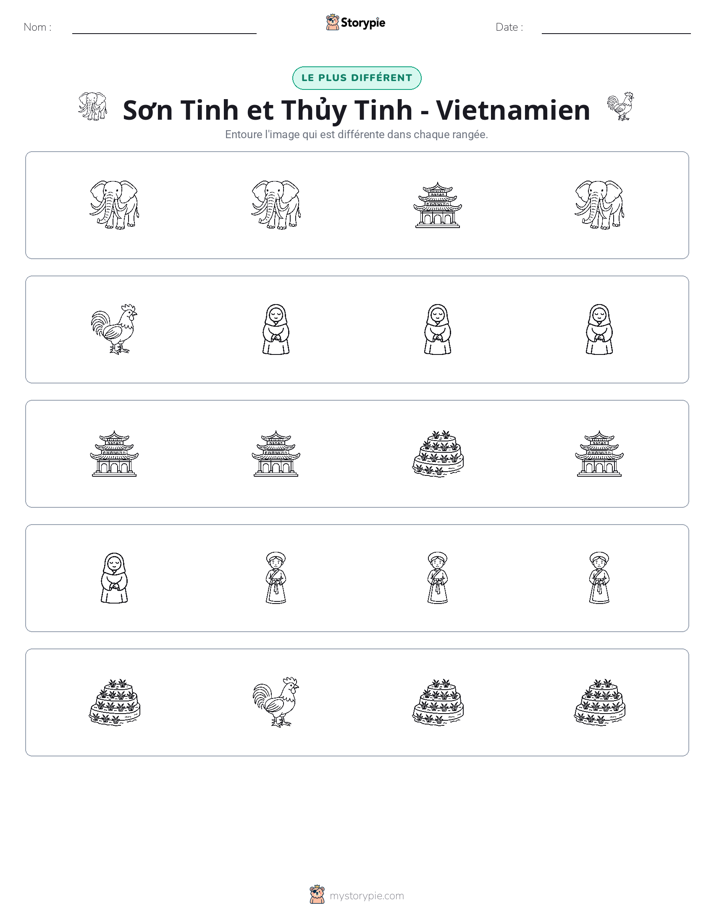Select the rooster in the second row
Screen dimensions: 714x924
(114, 329)
